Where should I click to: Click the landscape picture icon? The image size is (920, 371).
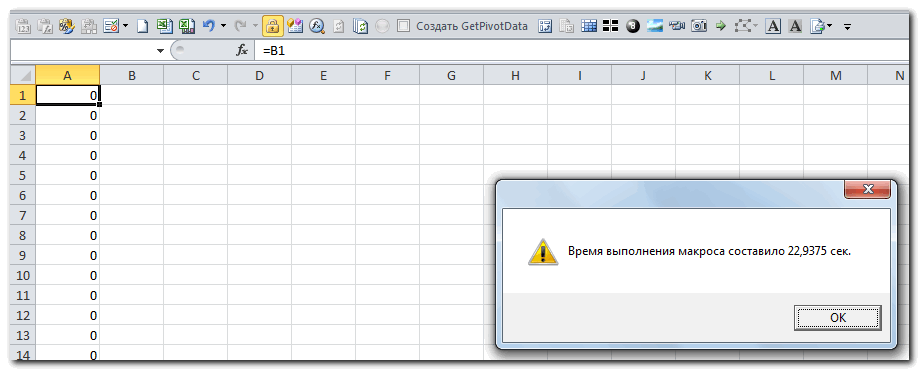tap(655, 26)
